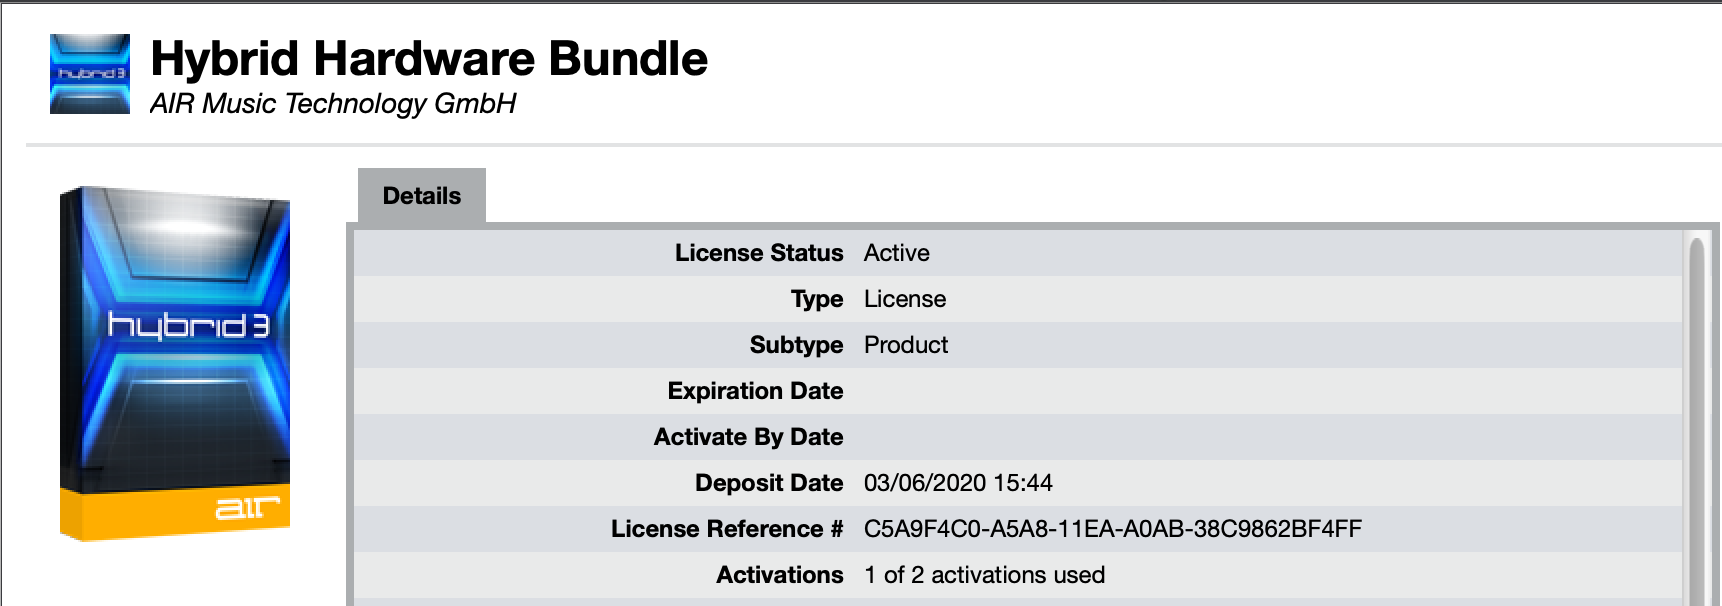Click the Type row label
The height and width of the screenshot is (606, 1722).
pos(817,299)
